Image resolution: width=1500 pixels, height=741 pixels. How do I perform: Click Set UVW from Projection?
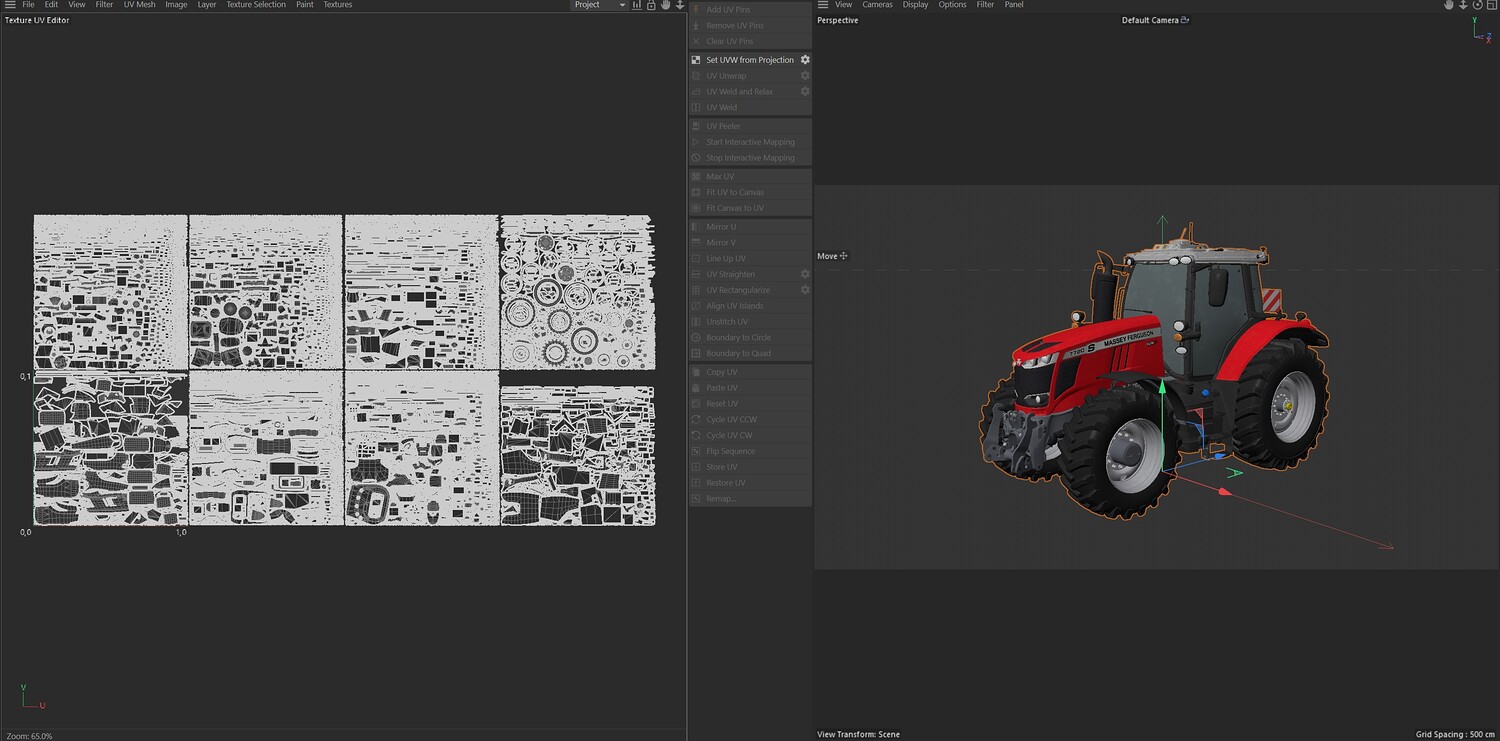(x=750, y=60)
